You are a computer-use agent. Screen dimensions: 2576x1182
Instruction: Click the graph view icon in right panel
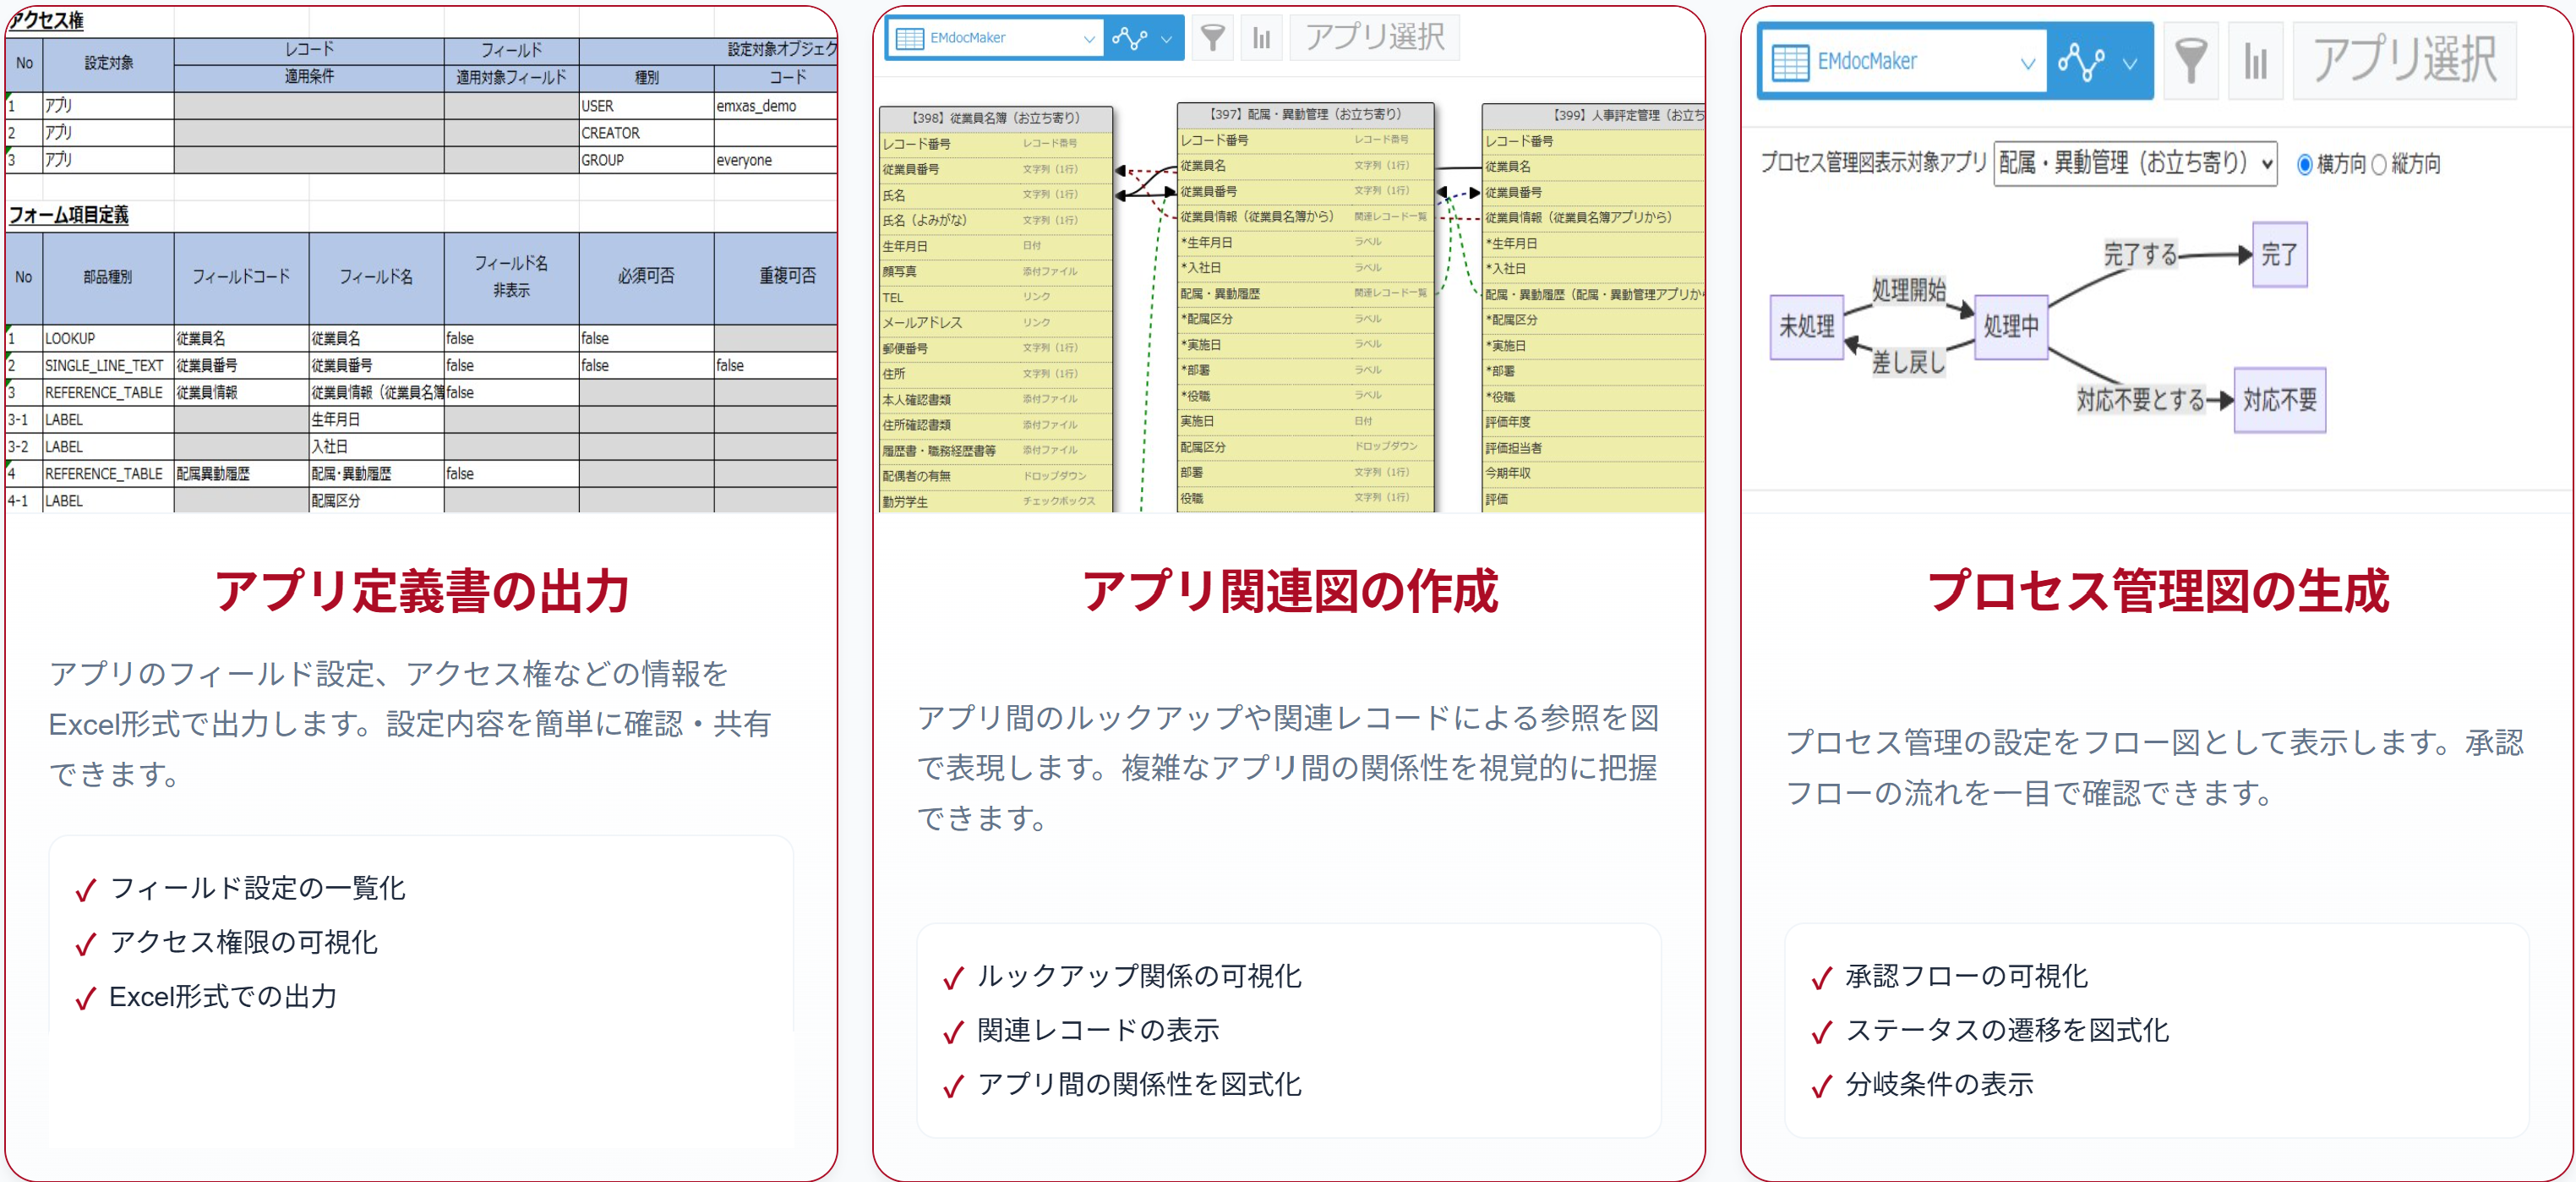2081,62
